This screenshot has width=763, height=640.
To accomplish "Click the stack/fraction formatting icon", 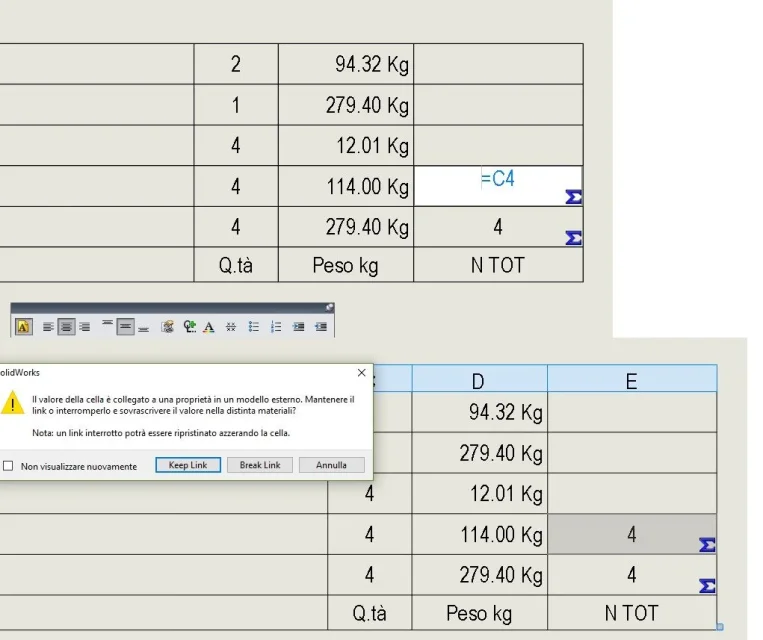I will coord(231,327).
